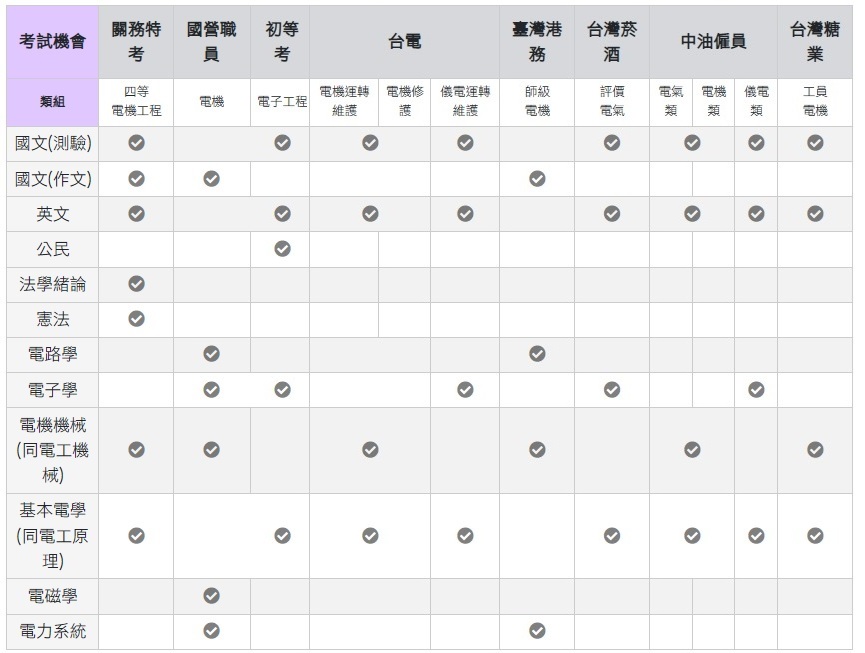Select the 臺灣港務 column header

tap(537, 42)
